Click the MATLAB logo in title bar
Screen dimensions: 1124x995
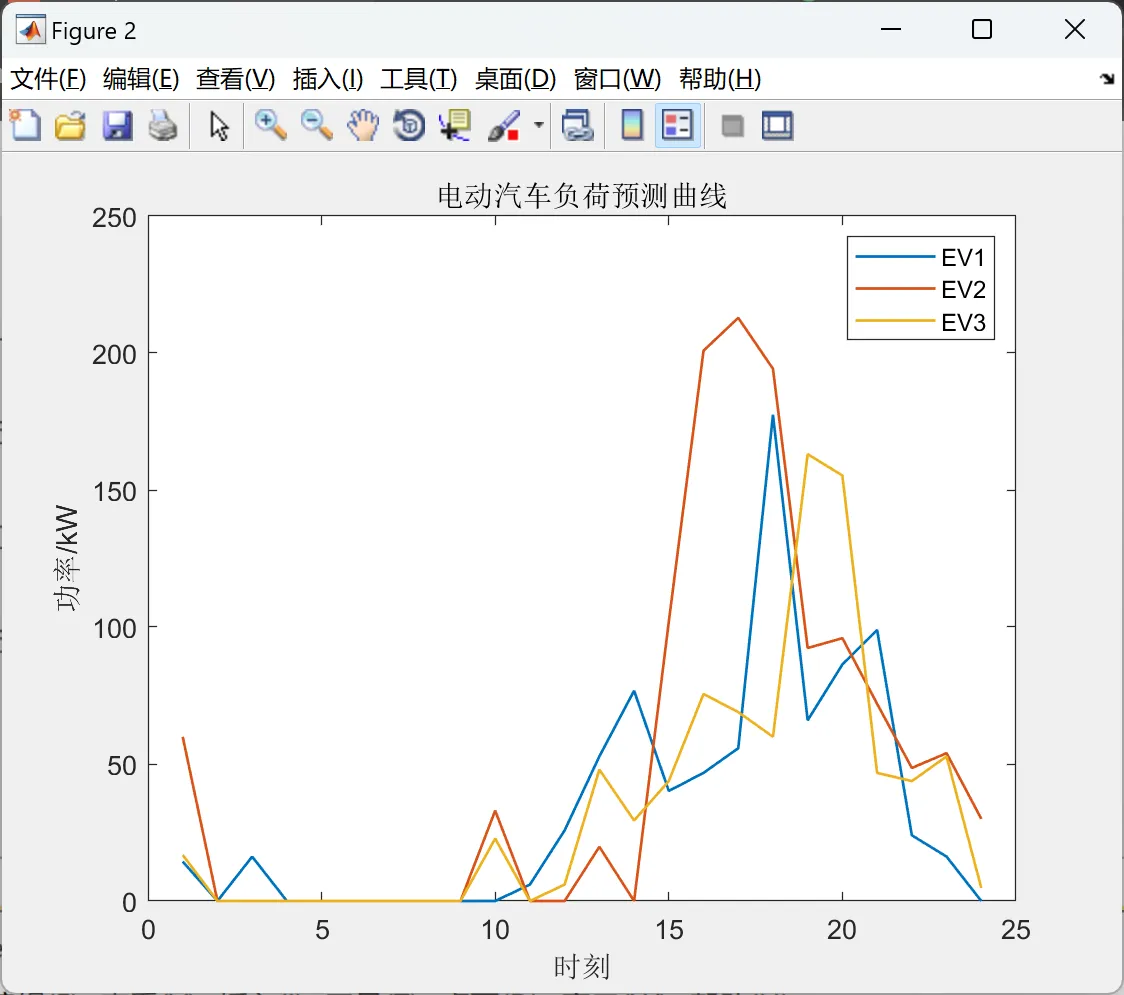[31, 29]
